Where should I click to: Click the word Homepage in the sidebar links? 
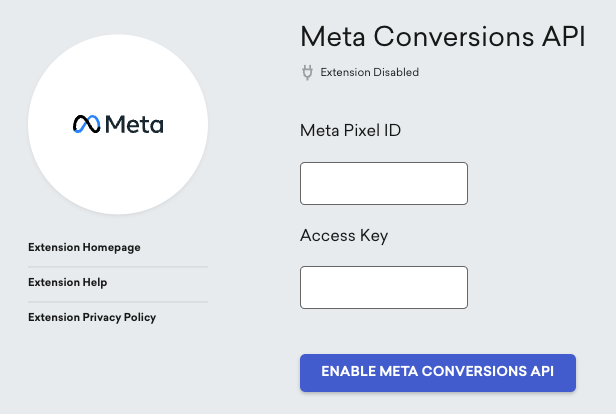point(113,247)
